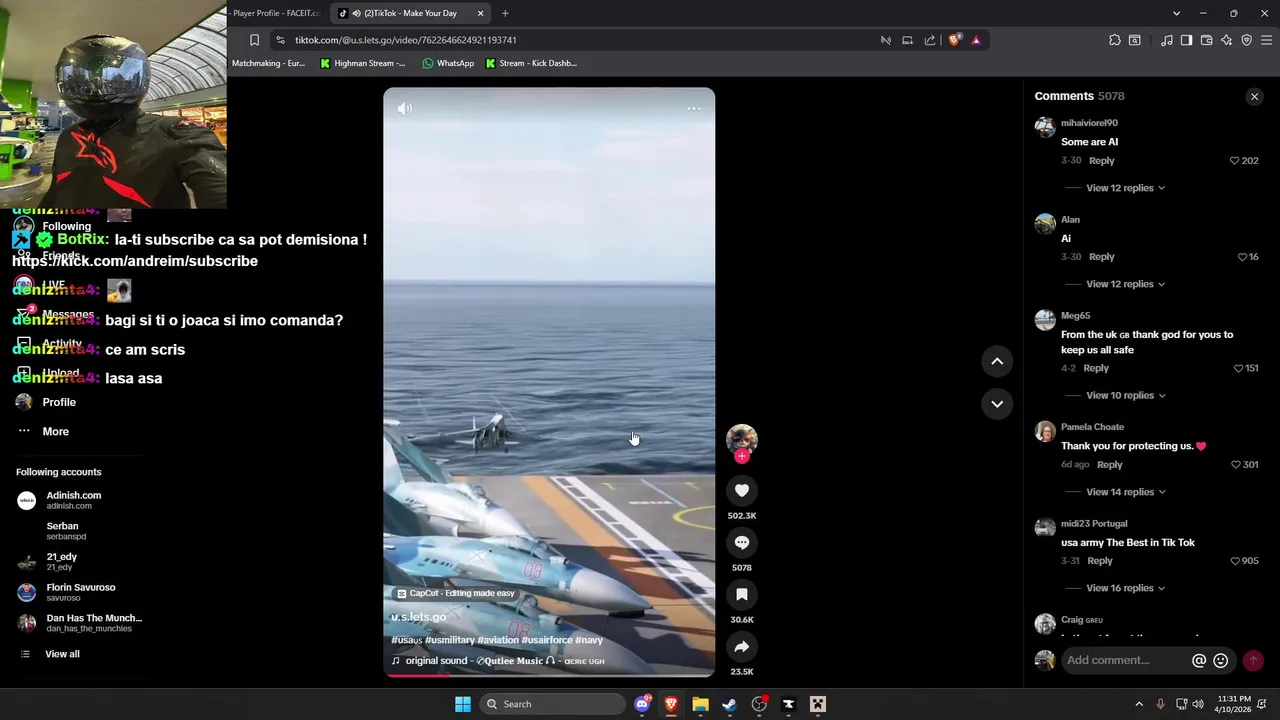
Task: Expand View 16 replies under midi23 Portugal
Action: (1125, 588)
